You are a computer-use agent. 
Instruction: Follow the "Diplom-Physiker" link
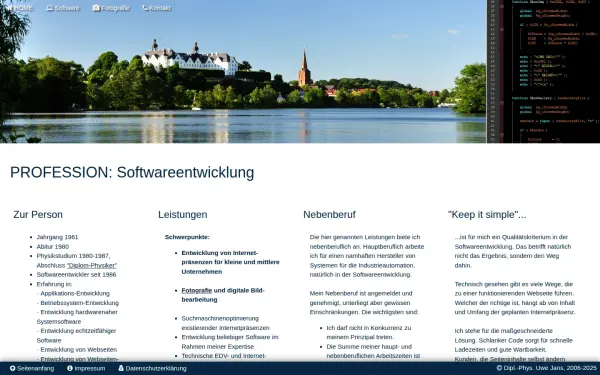tap(92, 265)
